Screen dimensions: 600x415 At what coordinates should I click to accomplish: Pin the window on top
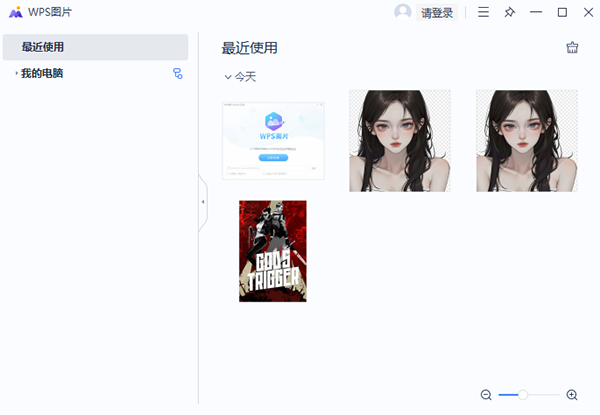pos(509,13)
